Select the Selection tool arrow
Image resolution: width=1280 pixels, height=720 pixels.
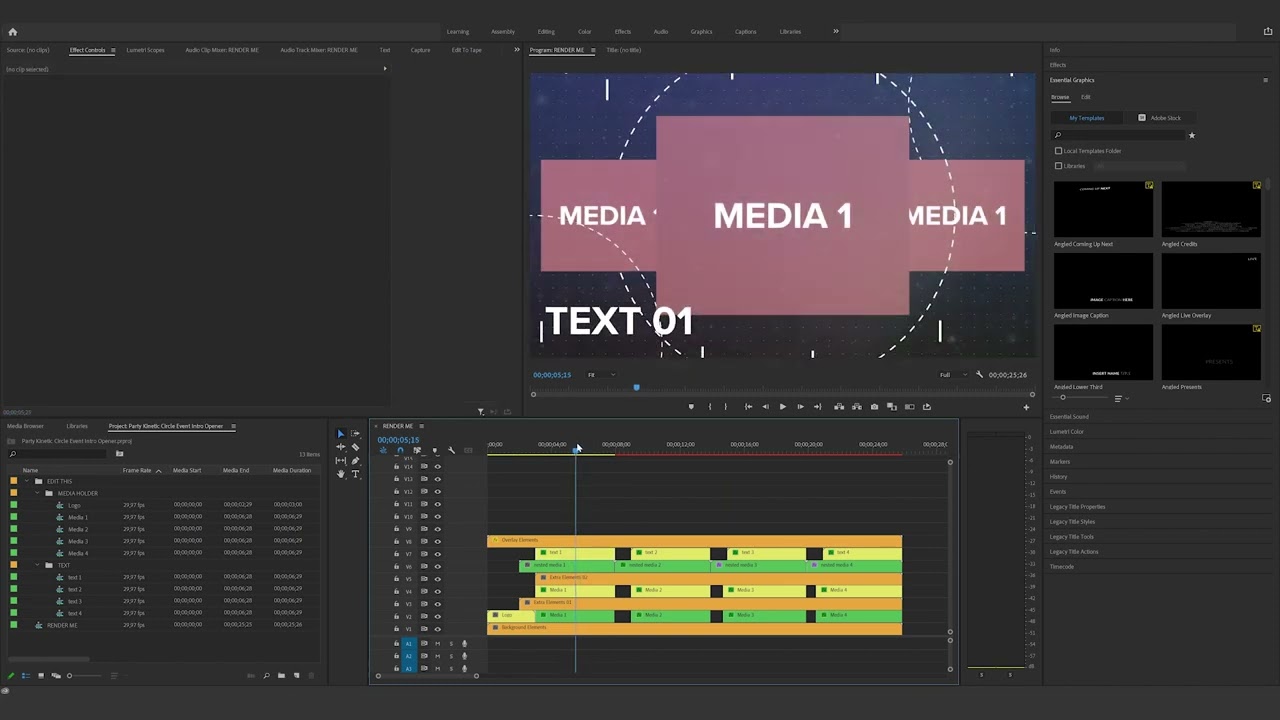coord(340,434)
